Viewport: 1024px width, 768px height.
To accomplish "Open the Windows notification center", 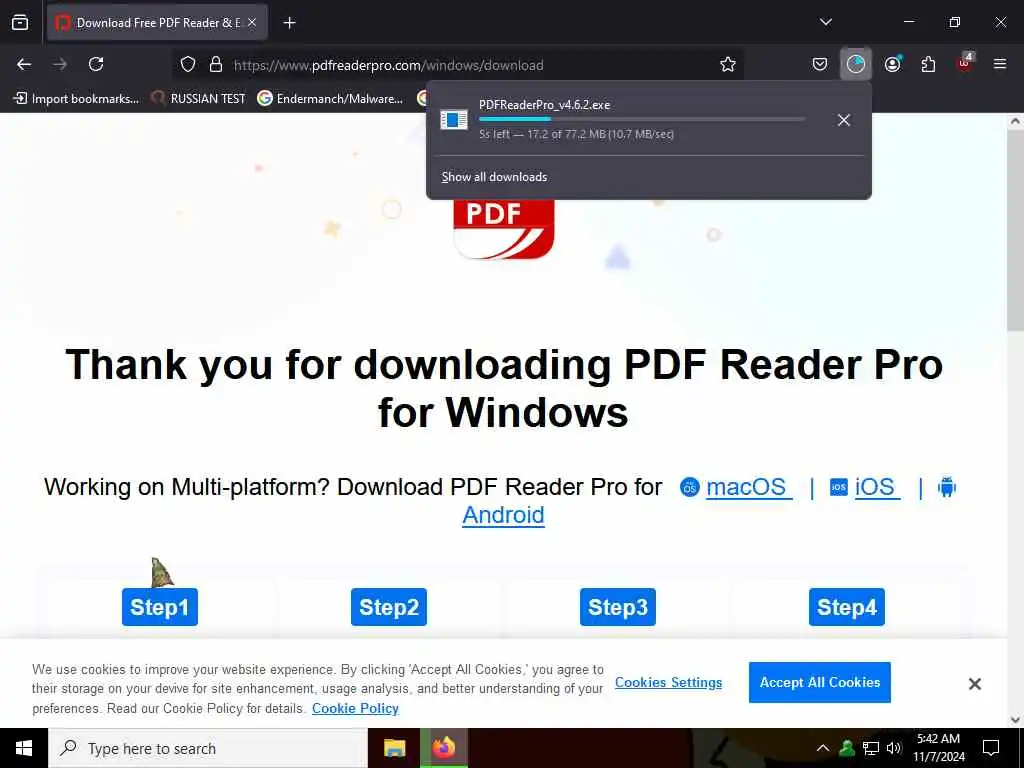I will 991,748.
